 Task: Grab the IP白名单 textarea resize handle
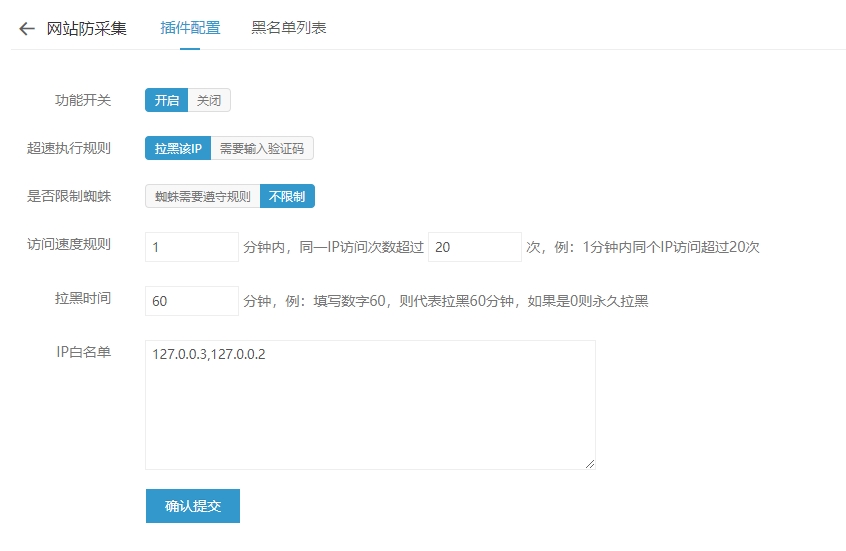pyautogui.click(x=590, y=464)
